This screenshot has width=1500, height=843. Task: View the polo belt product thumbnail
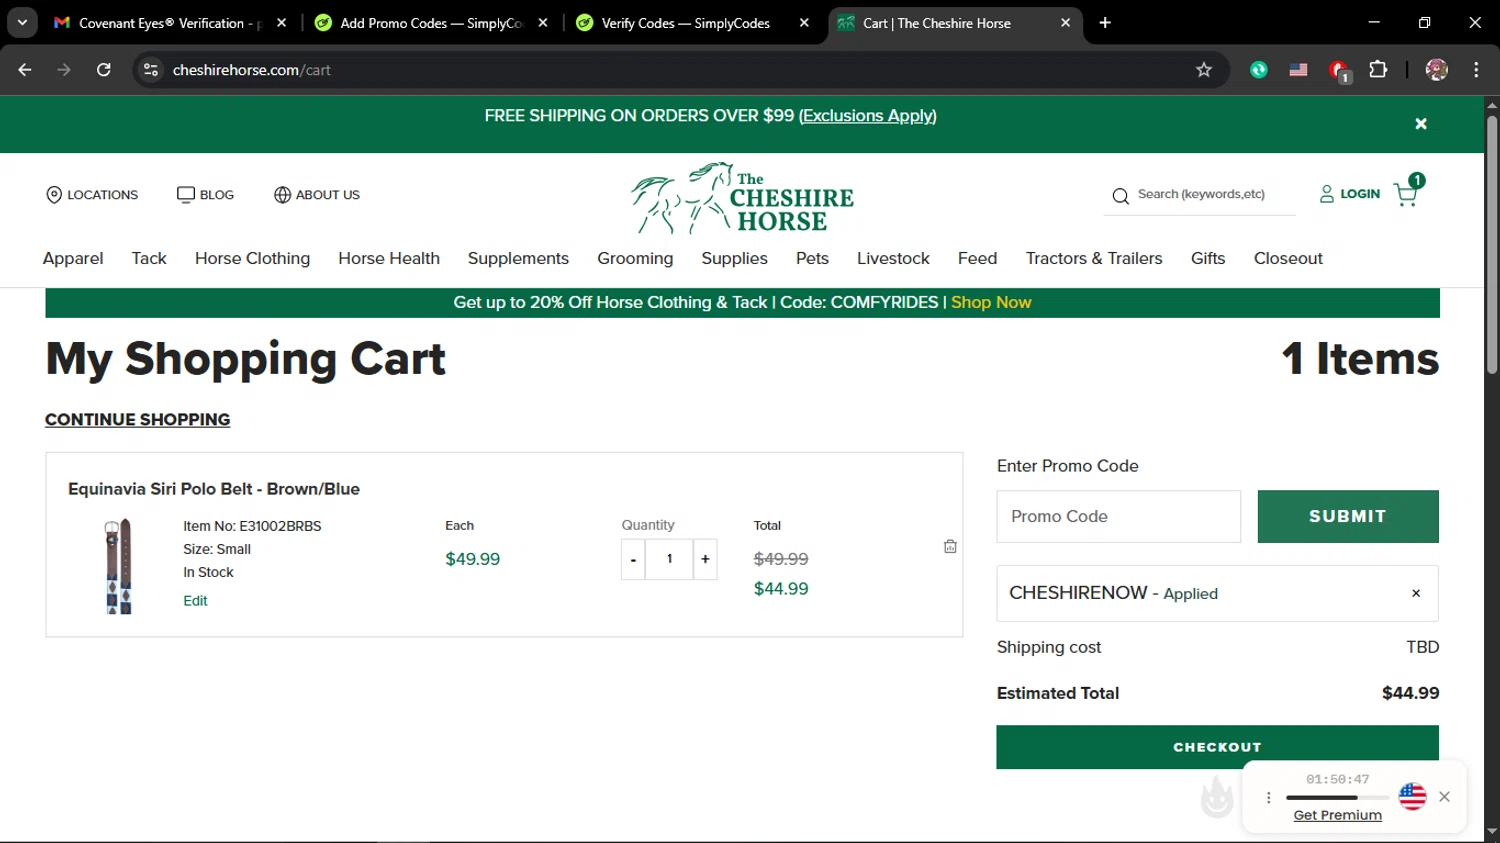pos(119,566)
